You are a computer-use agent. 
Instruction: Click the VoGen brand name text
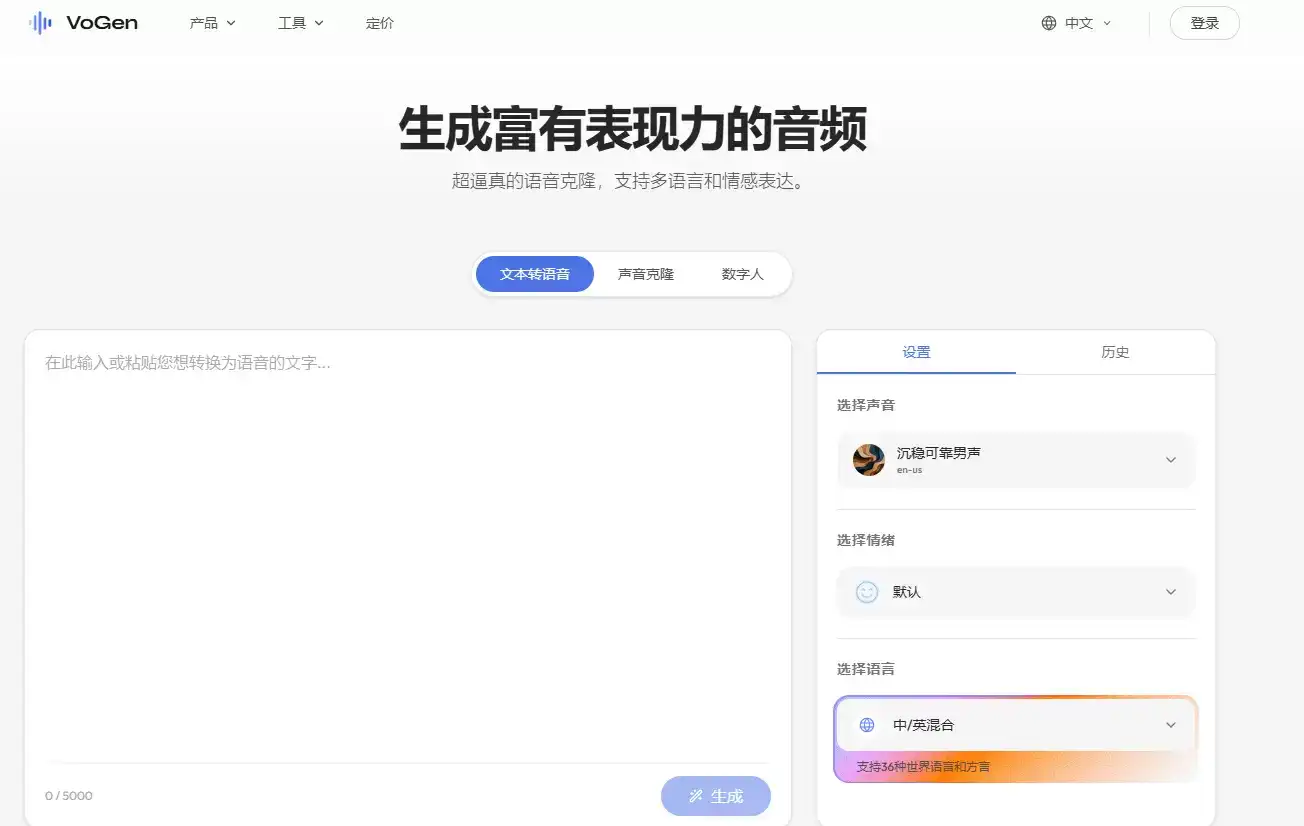pyautogui.click(x=102, y=23)
